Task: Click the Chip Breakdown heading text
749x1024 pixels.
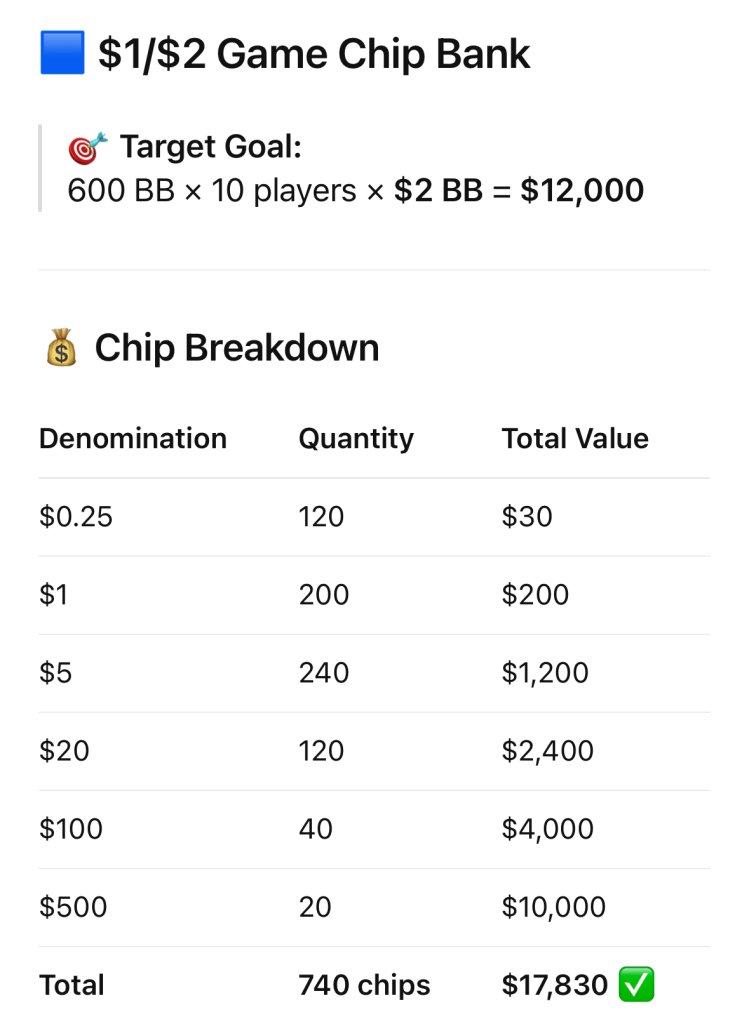Action: 237,349
